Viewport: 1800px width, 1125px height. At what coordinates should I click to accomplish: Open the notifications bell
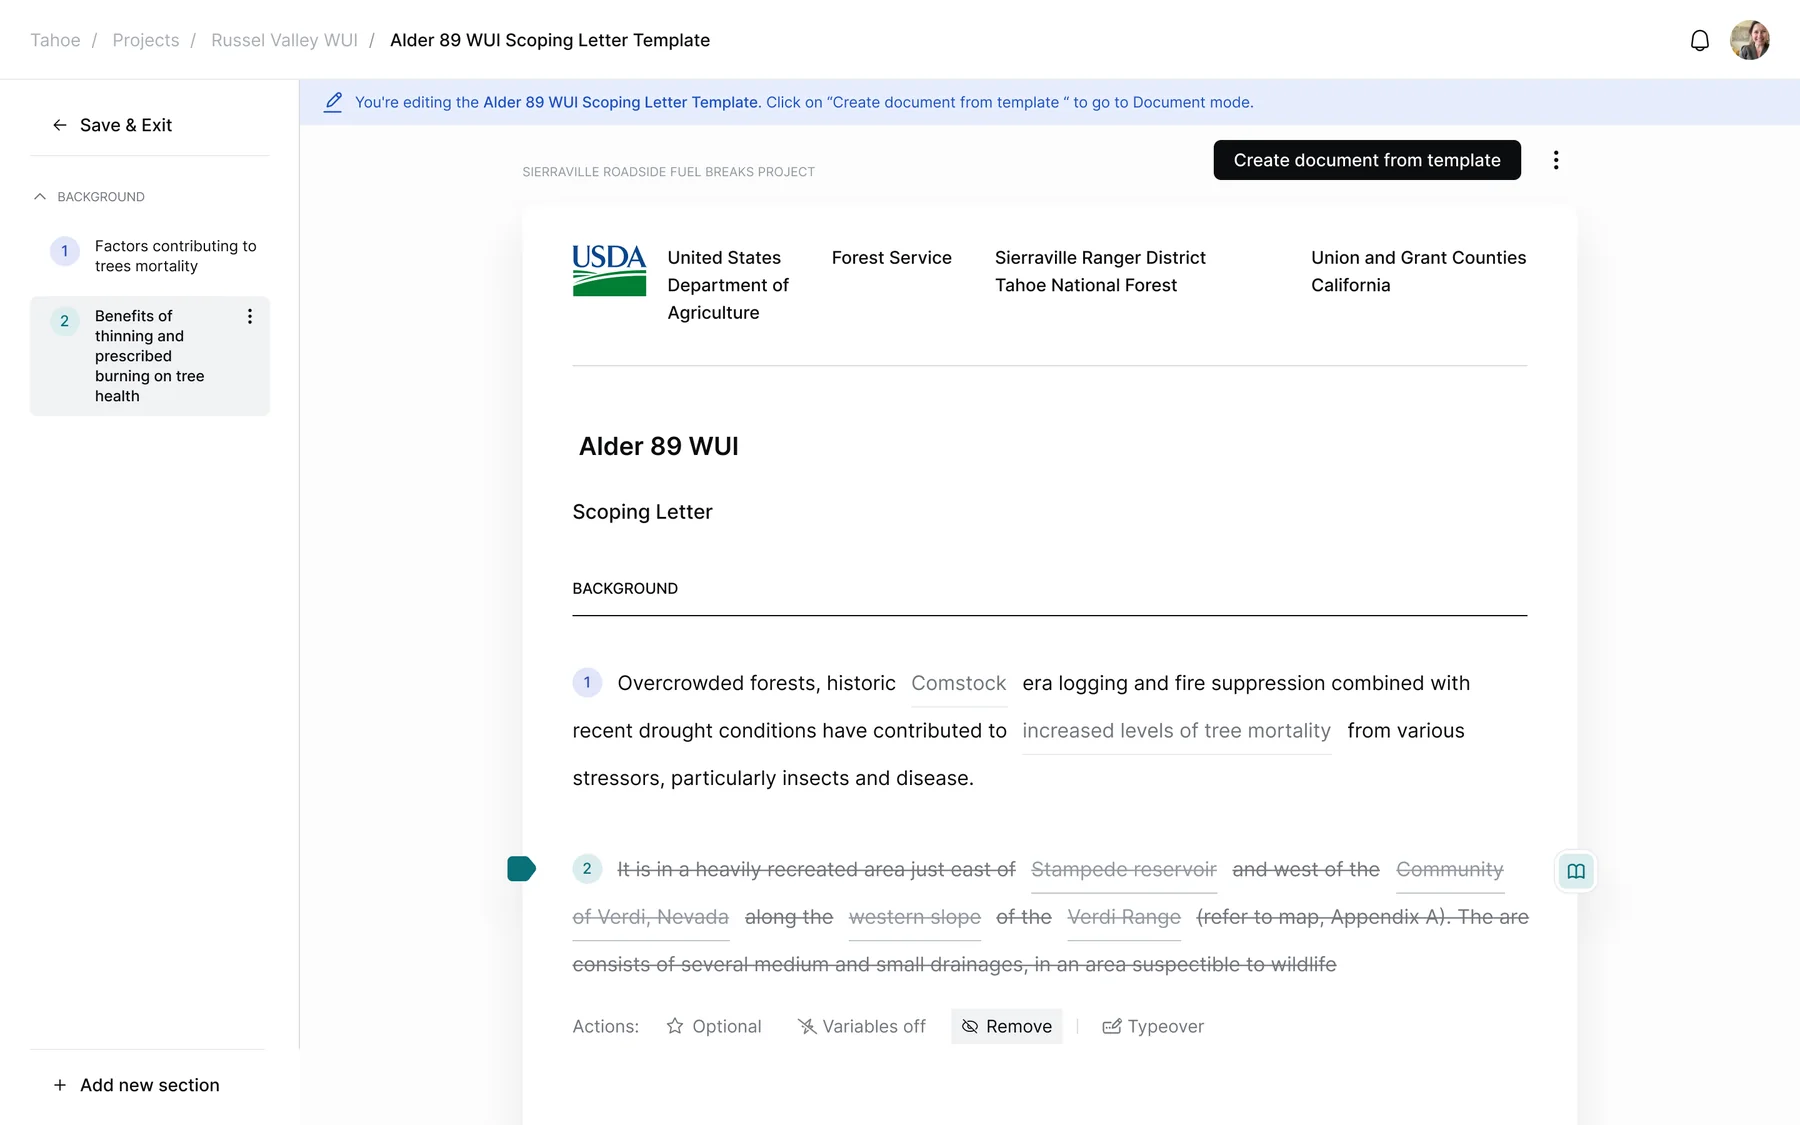click(x=1699, y=40)
